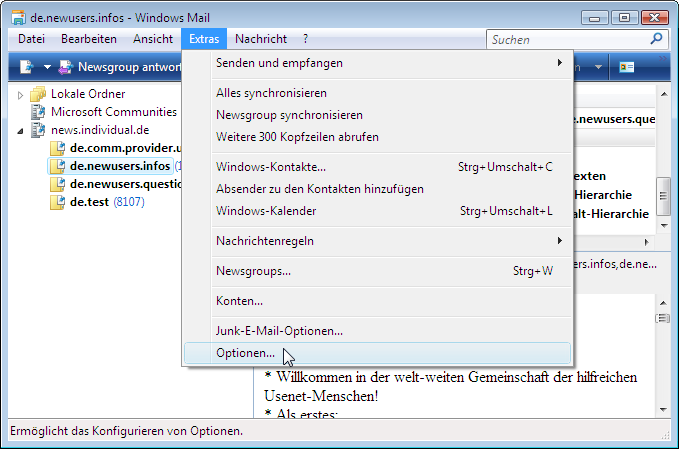Click the de.newusers.infos newsgroup icon
Image resolution: width=679 pixels, height=449 pixels.
(58, 166)
